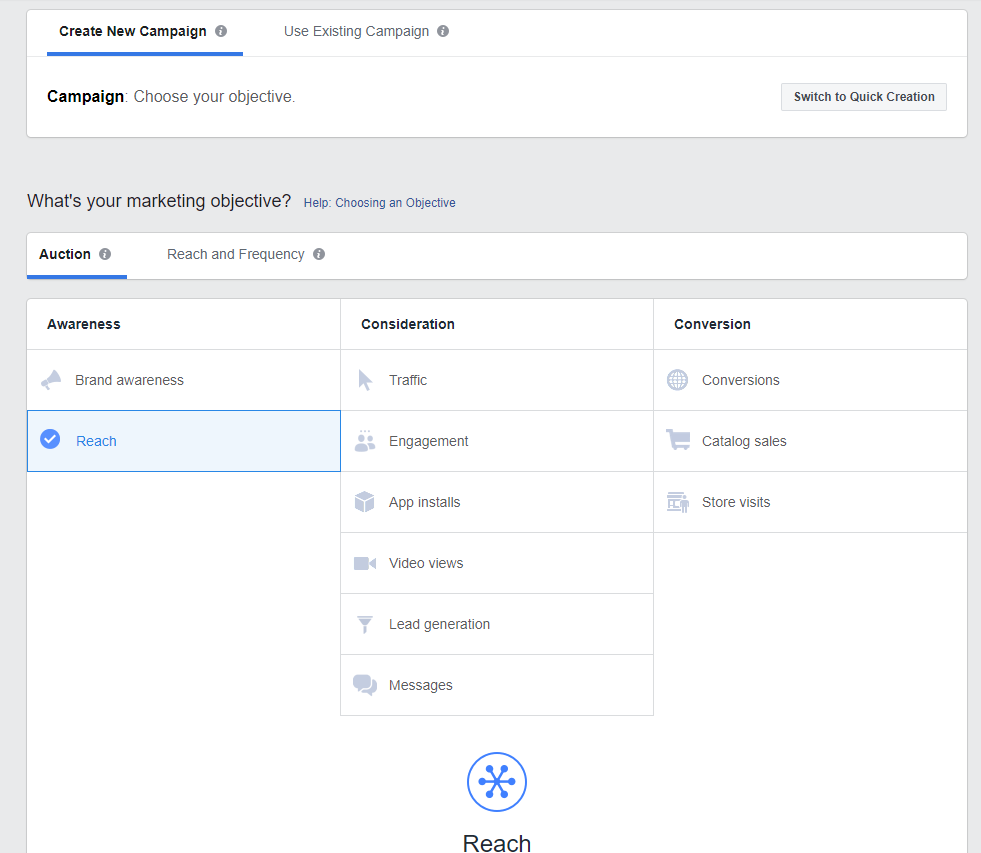The image size is (981, 853).
Task: Toggle the checked Reach objective checkmark
Action: tap(50, 440)
